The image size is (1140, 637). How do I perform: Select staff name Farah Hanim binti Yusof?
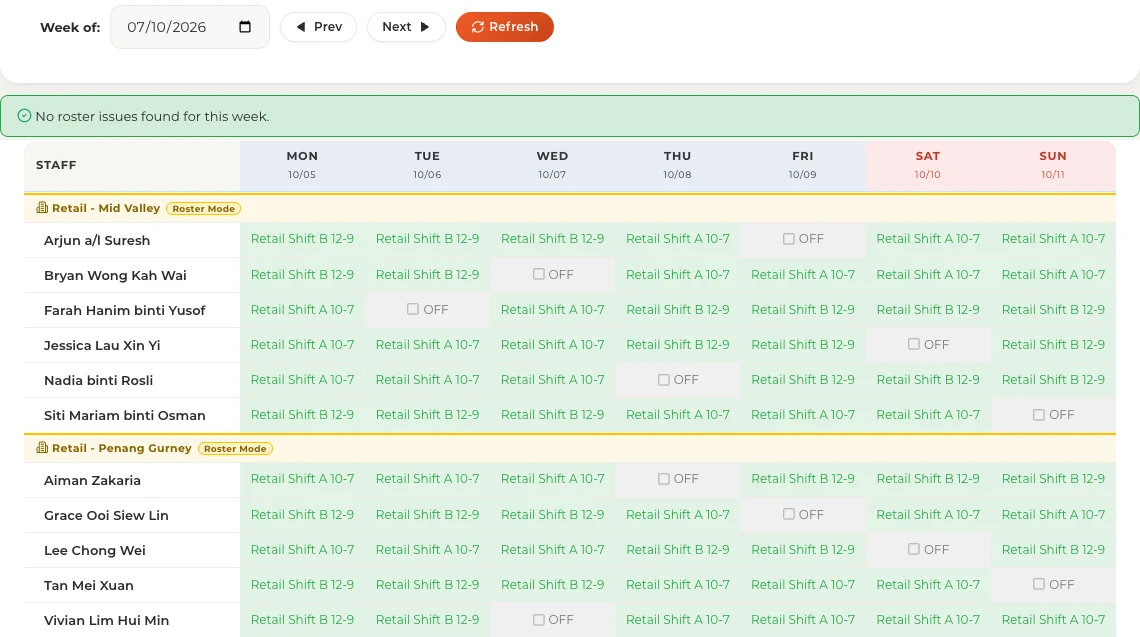click(124, 311)
